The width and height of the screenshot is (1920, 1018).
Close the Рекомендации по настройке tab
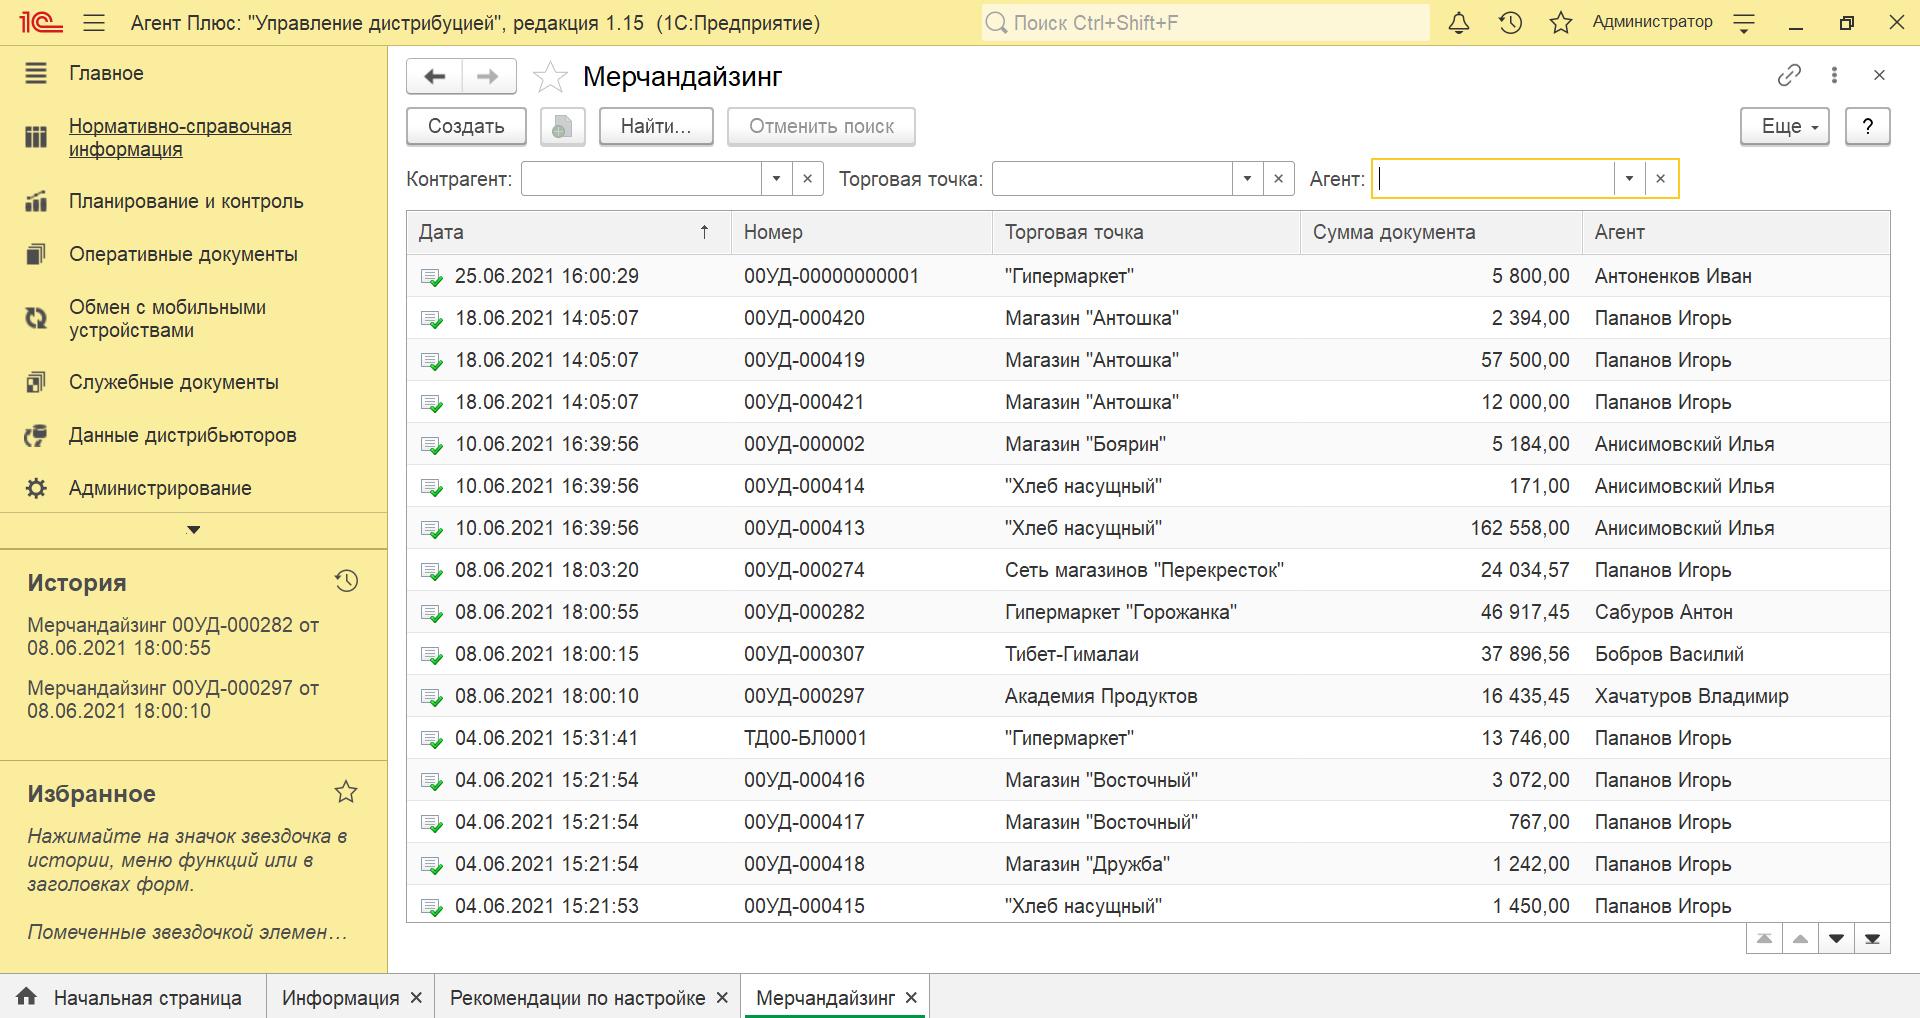pos(722,998)
